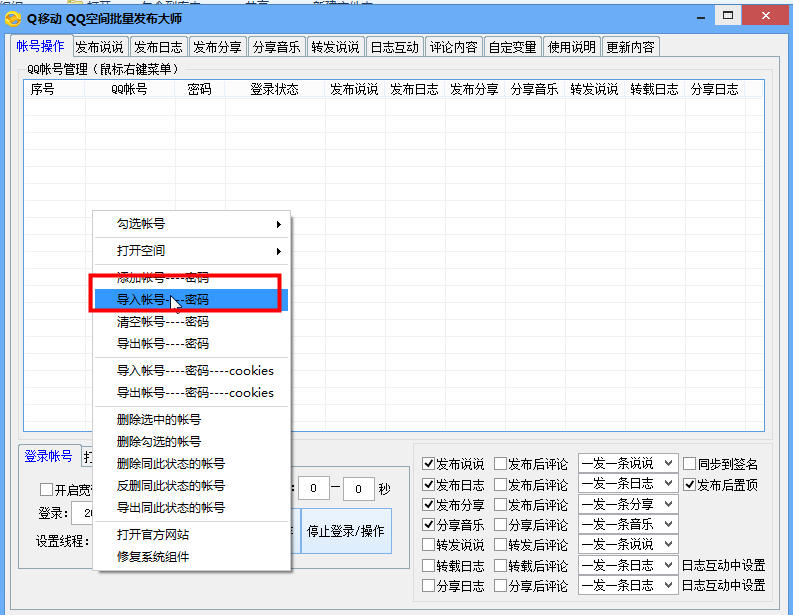Expand the 勾选帐号 submenu
Image resolution: width=793 pixels, height=615 pixels.
(192, 224)
